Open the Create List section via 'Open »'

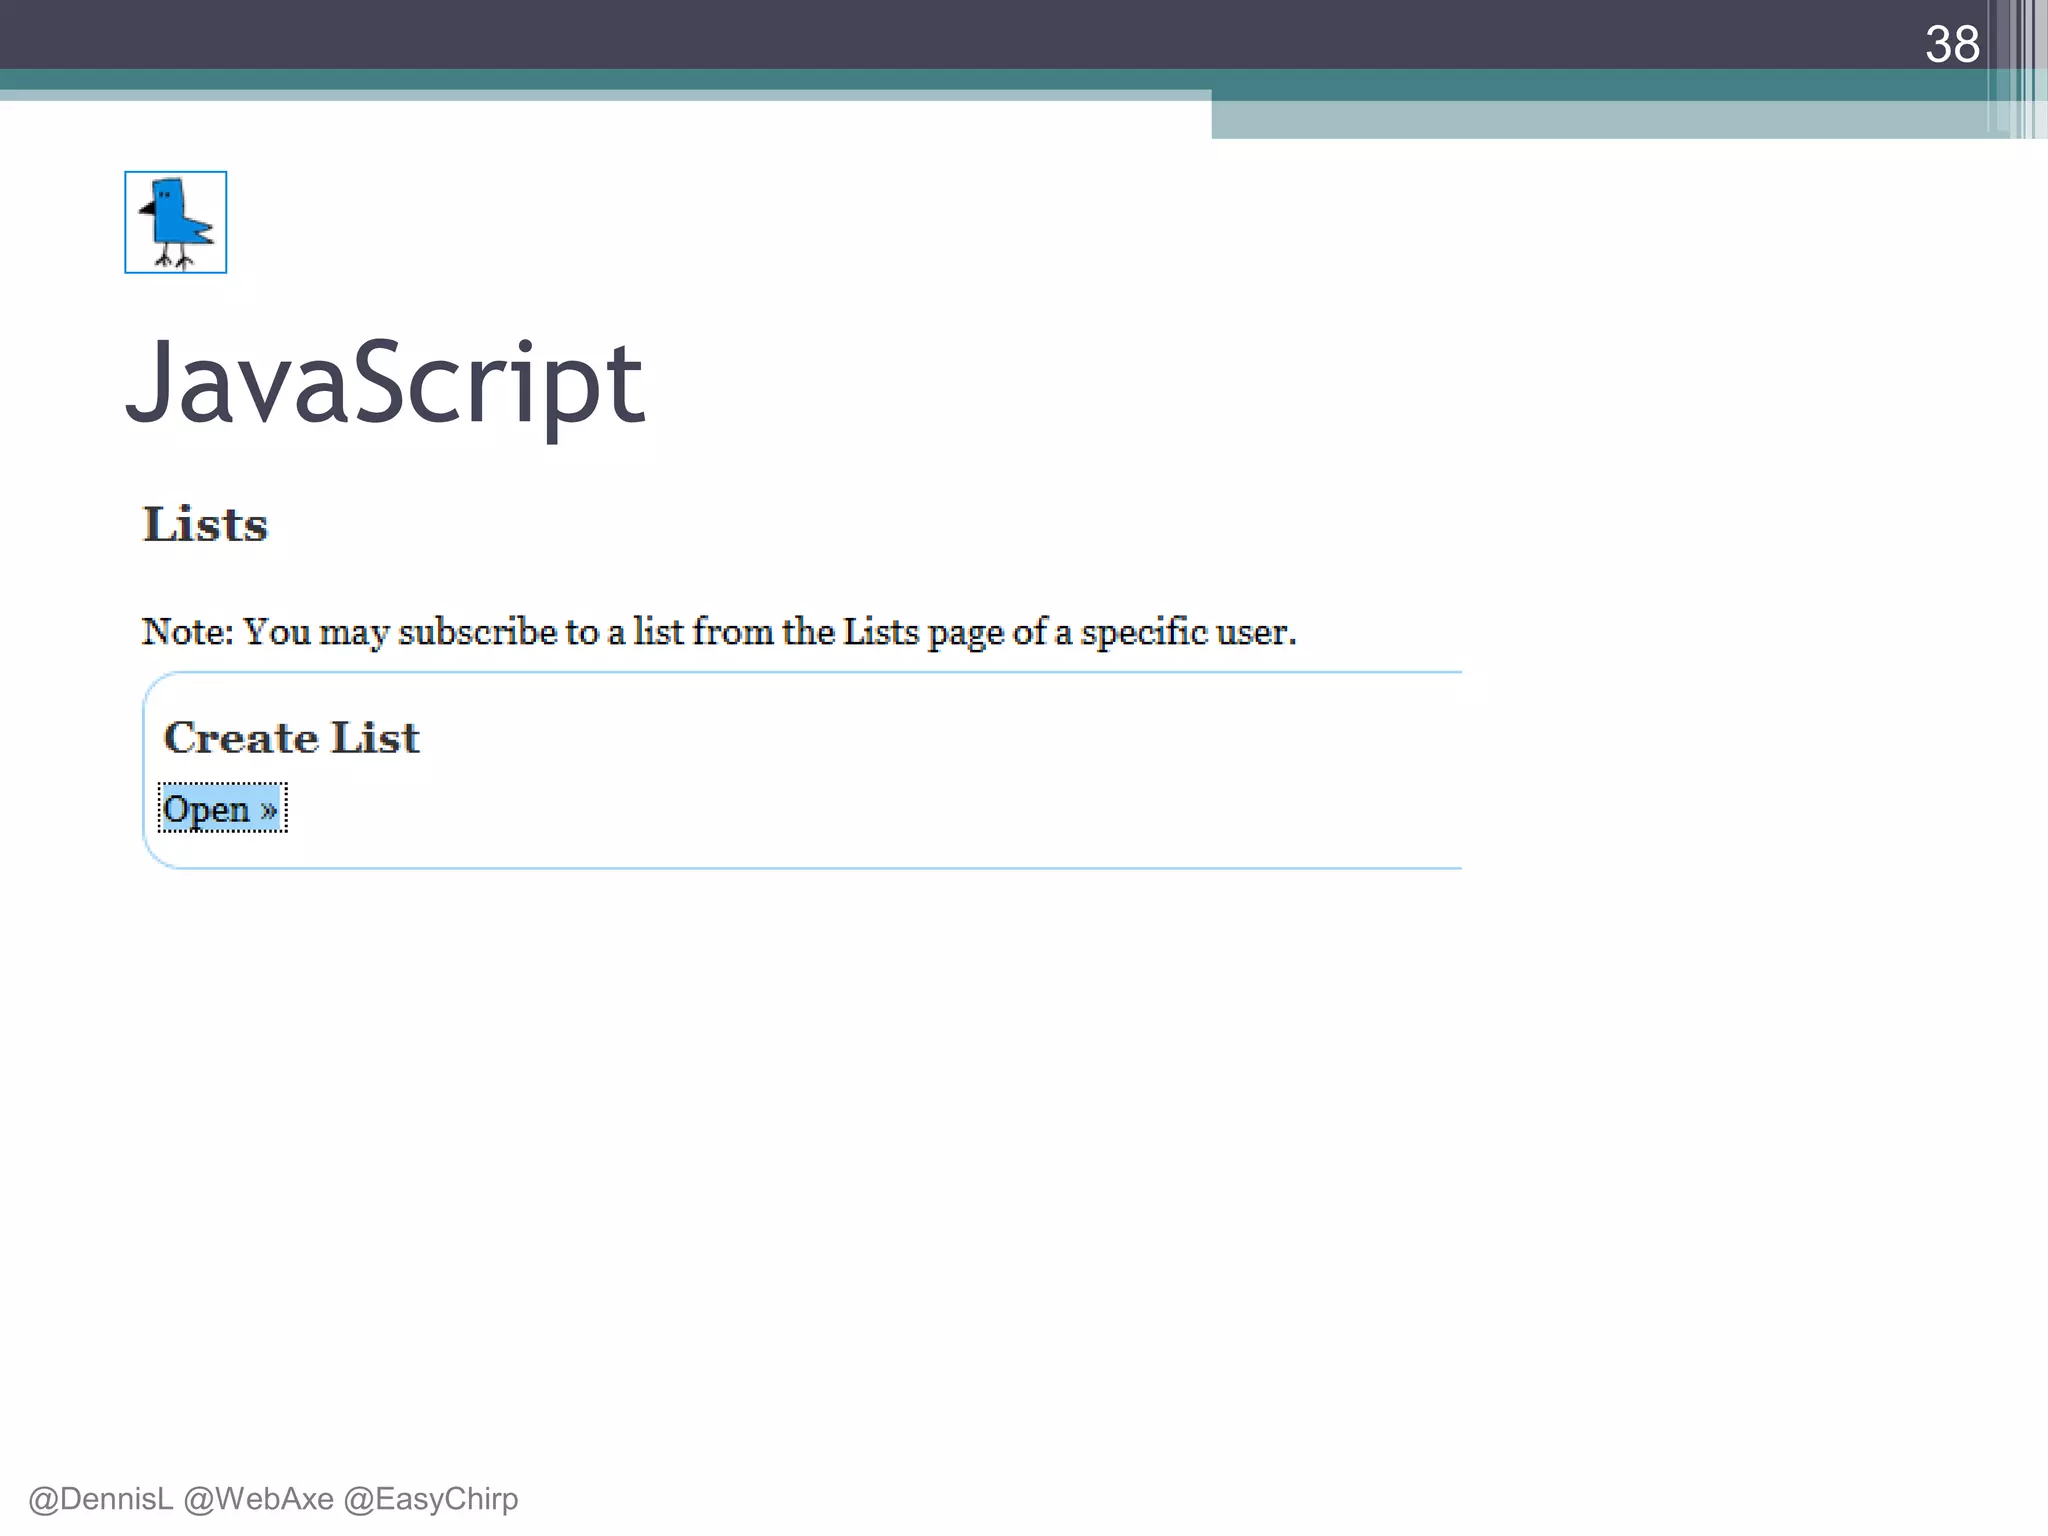[x=222, y=808]
